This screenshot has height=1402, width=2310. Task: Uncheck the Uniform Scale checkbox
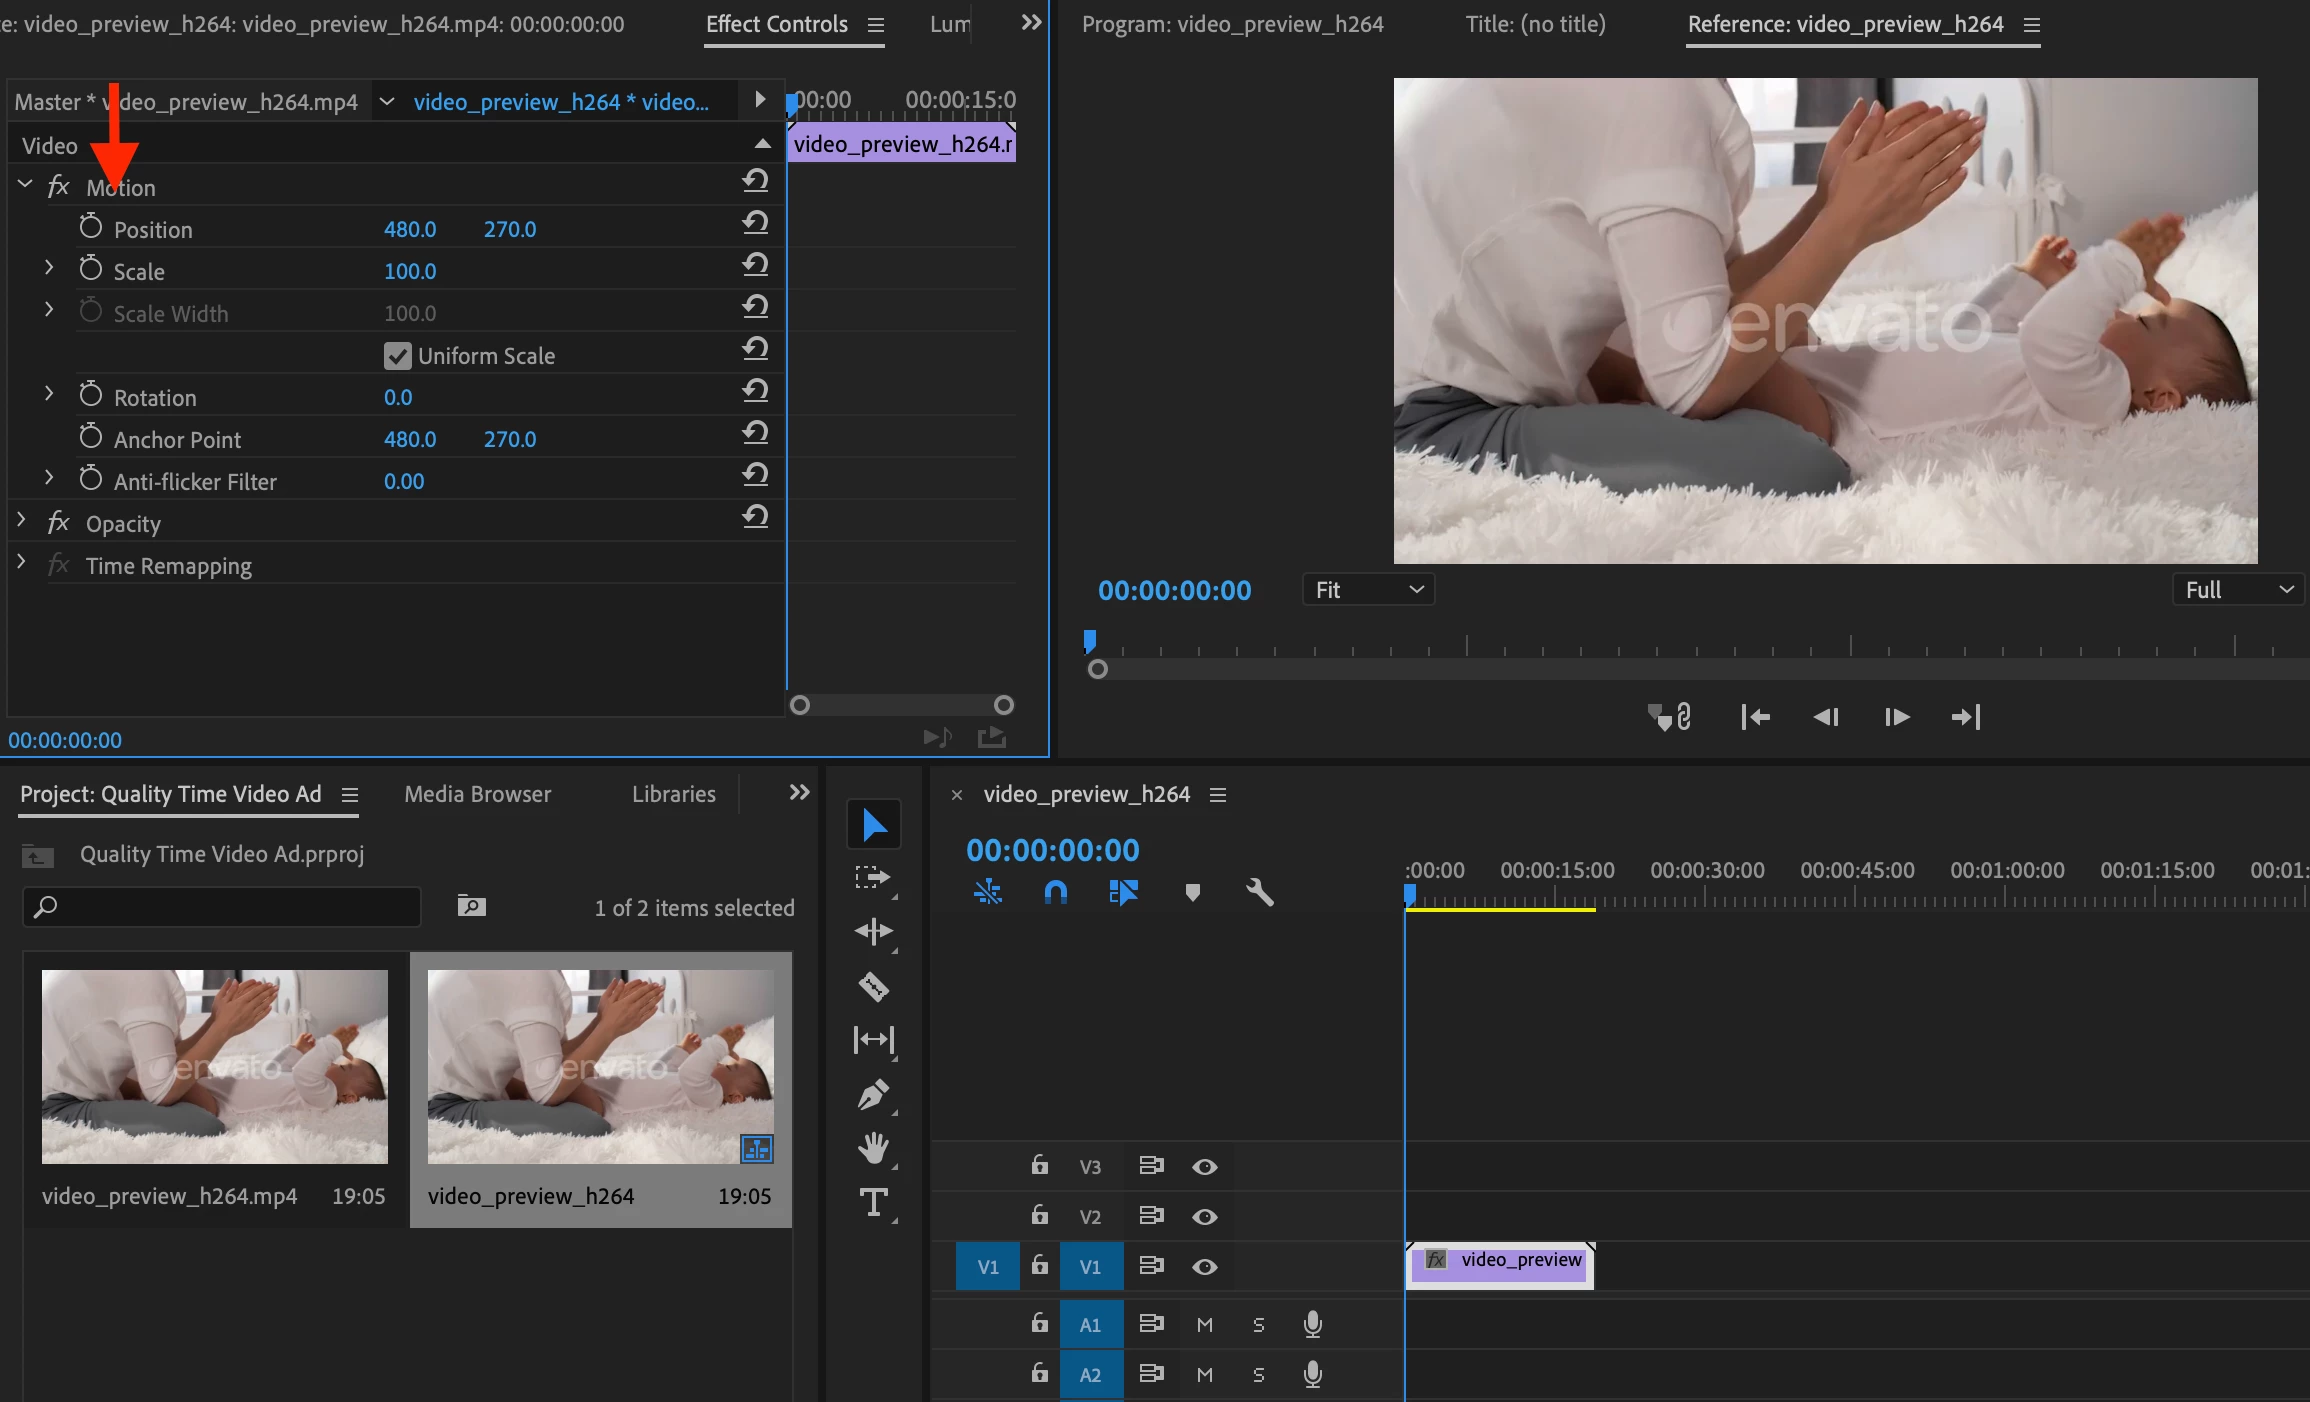[397, 356]
